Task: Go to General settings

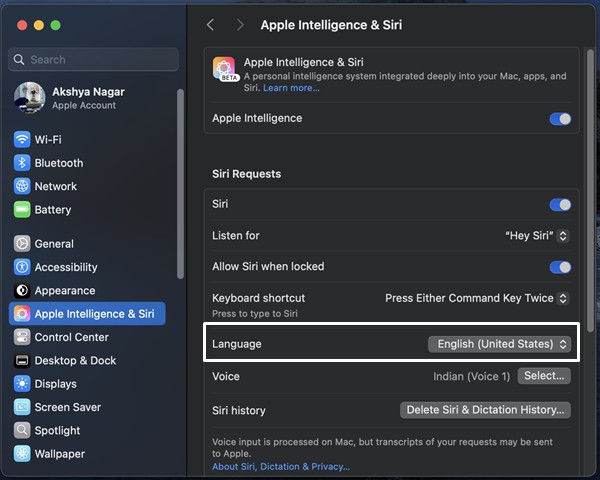Action: click(x=87, y=243)
